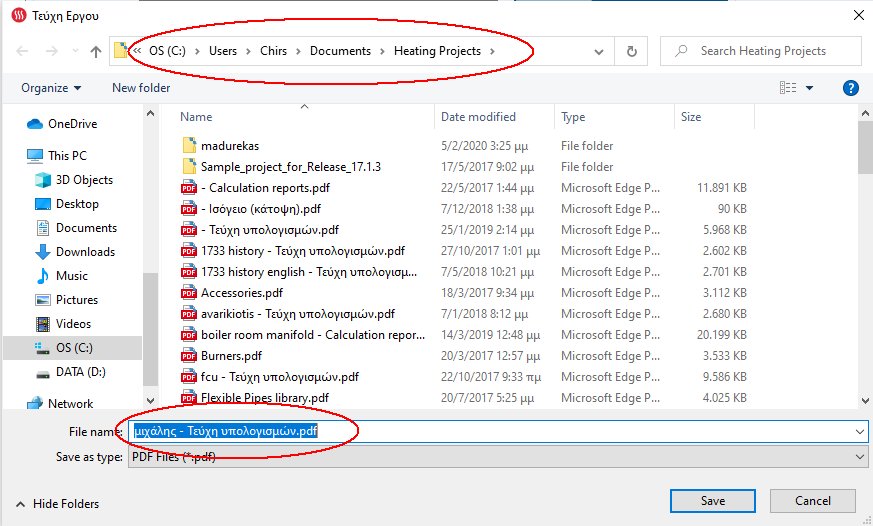Open the Organize menu
Image resolution: width=873 pixels, height=526 pixels.
tap(51, 88)
